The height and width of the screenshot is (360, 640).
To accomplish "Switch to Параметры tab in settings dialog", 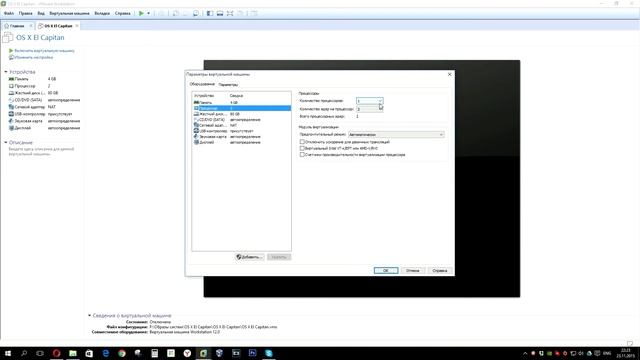I will (228, 84).
